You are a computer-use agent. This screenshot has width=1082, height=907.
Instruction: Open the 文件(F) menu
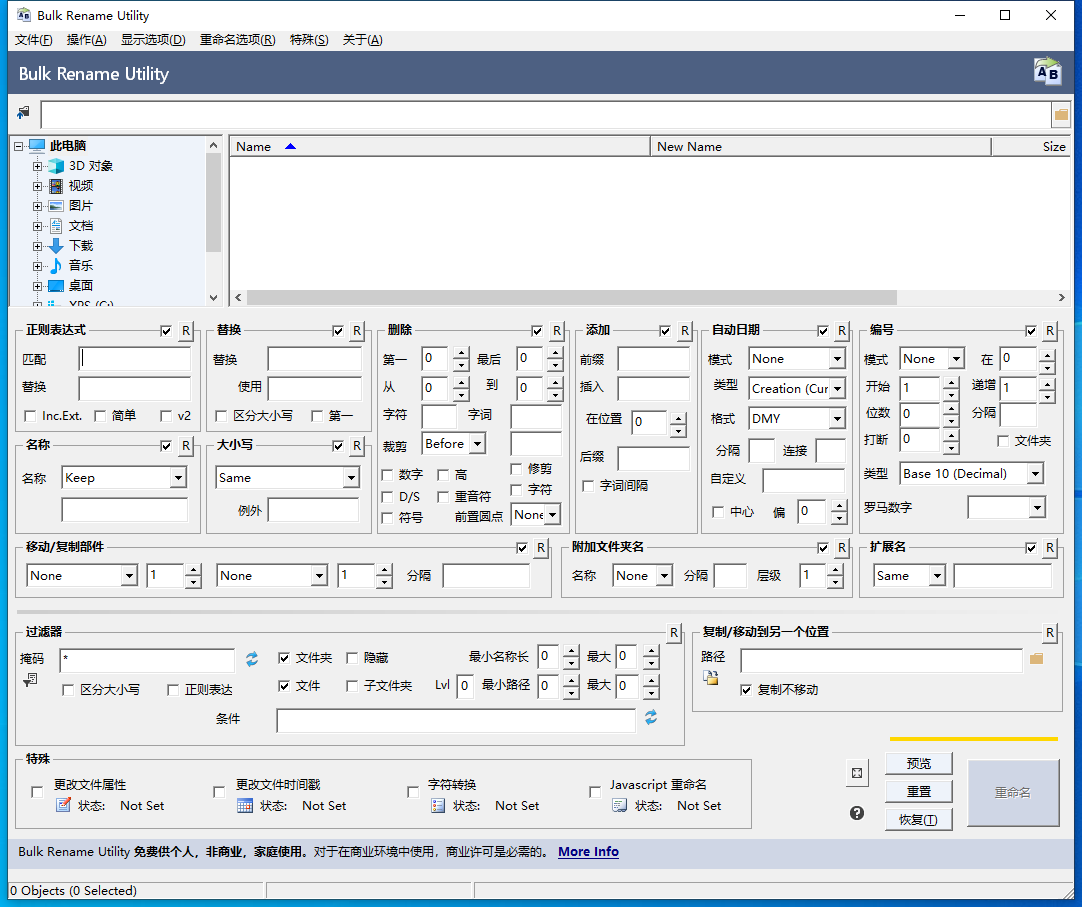33,40
